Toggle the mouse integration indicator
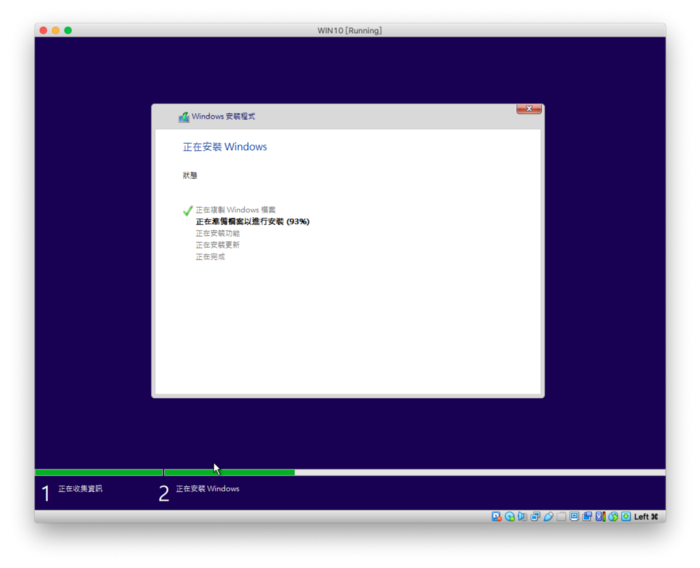The image size is (700, 568). pyautogui.click(x=613, y=516)
